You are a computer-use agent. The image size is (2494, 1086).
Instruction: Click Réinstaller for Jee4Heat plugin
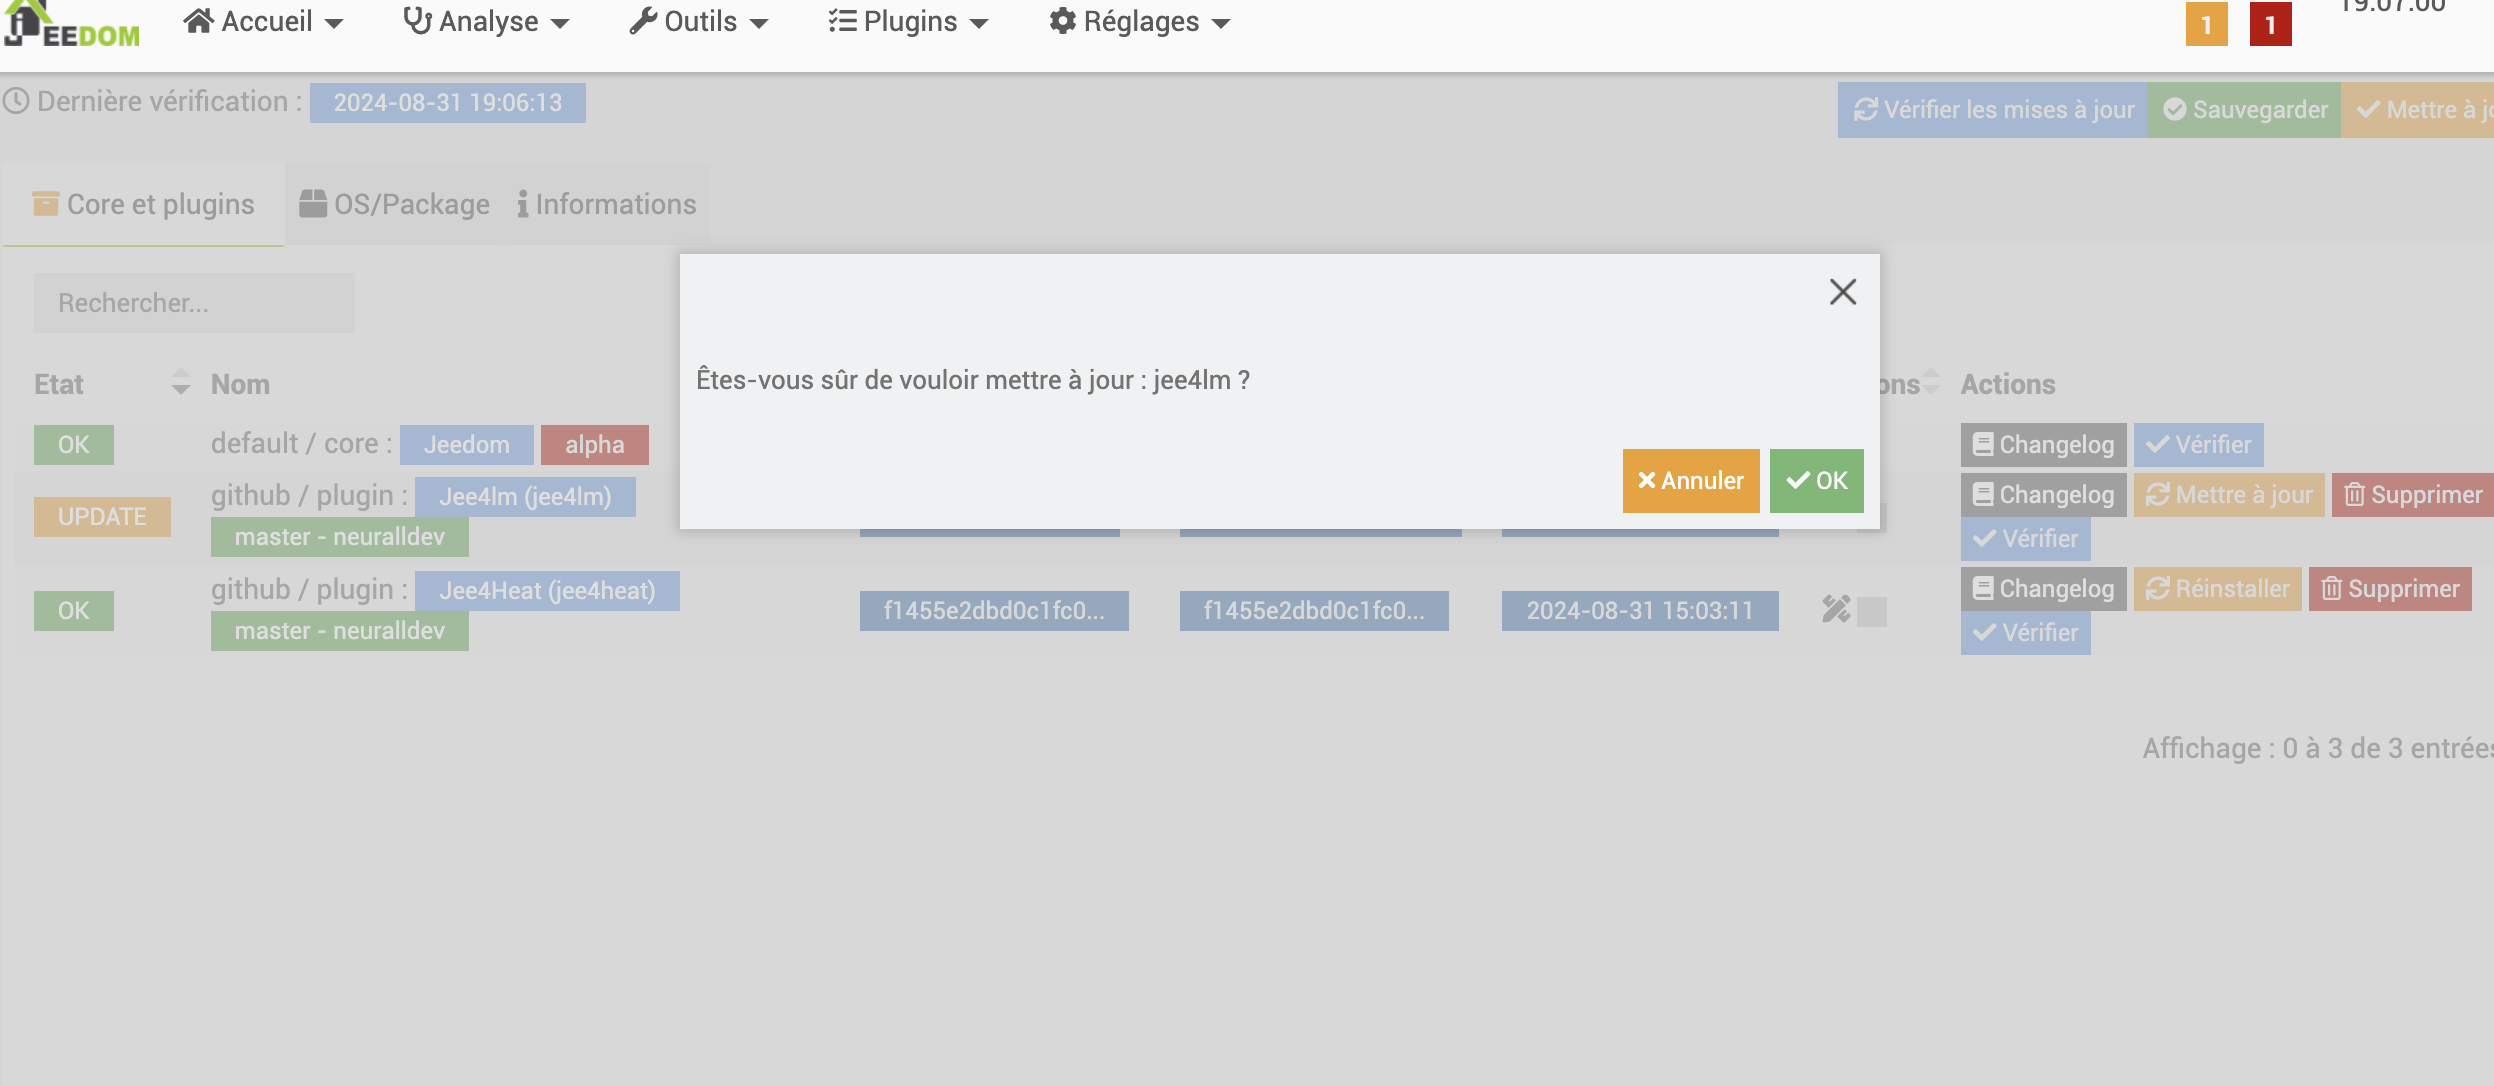(x=2217, y=589)
